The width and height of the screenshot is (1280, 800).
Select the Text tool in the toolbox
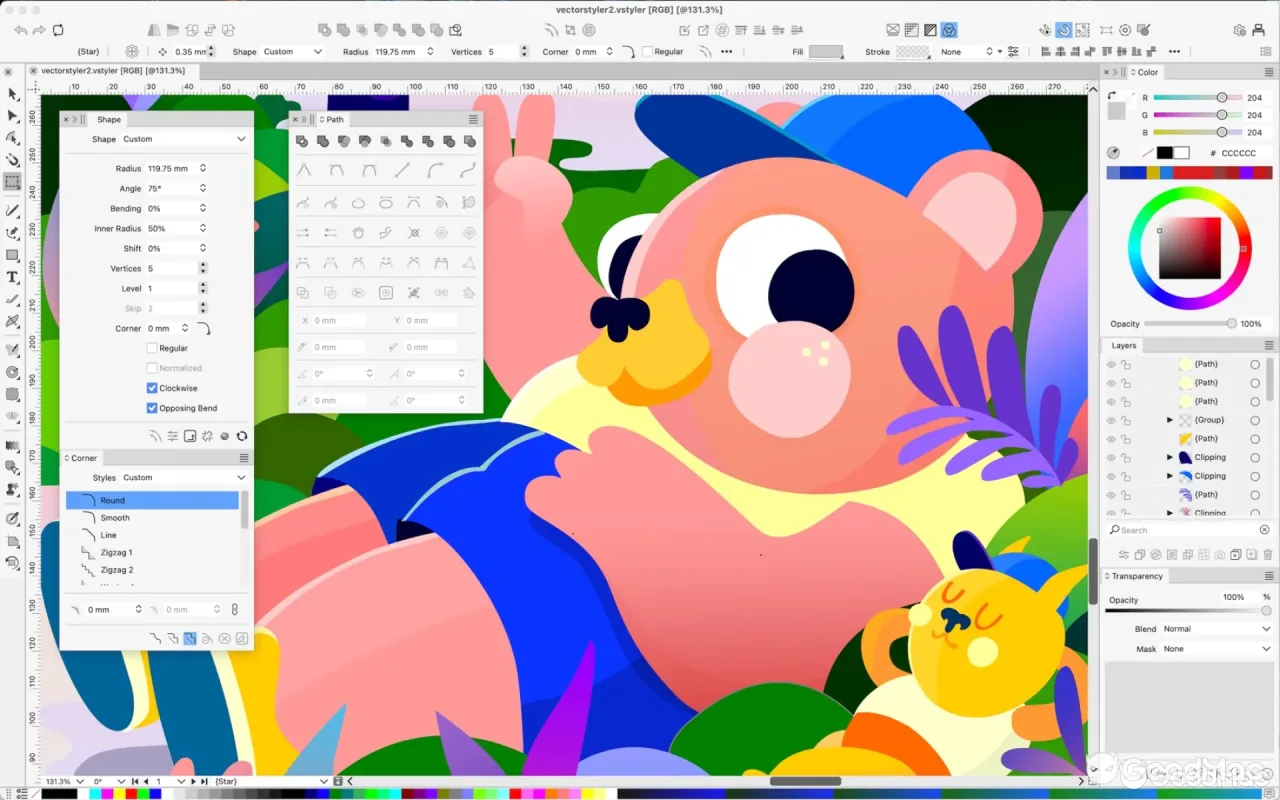13,277
